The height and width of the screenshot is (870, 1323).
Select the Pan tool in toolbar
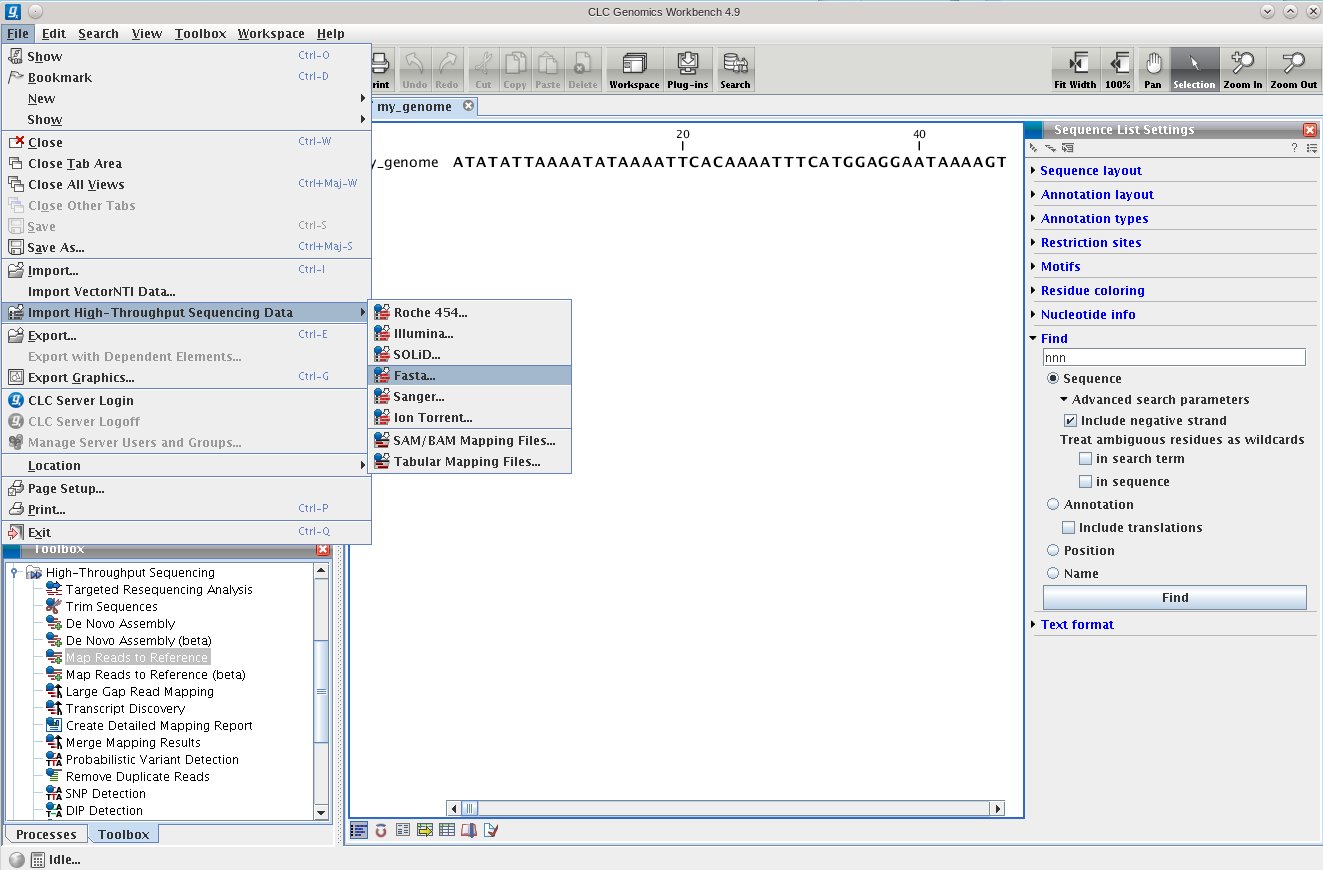pyautogui.click(x=1153, y=69)
